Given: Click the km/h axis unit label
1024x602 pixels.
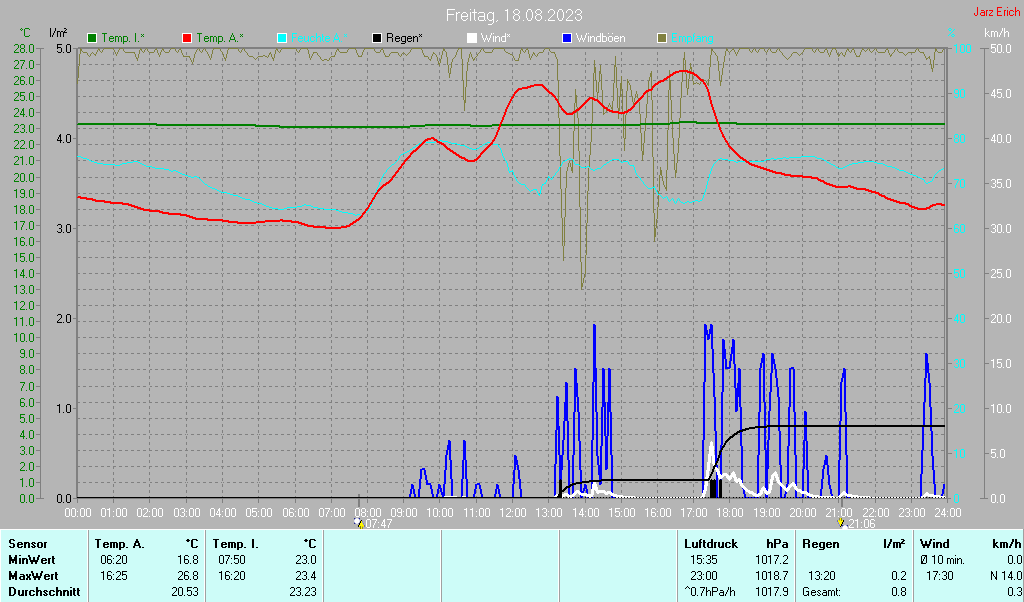Looking at the screenshot, I should point(996,33).
